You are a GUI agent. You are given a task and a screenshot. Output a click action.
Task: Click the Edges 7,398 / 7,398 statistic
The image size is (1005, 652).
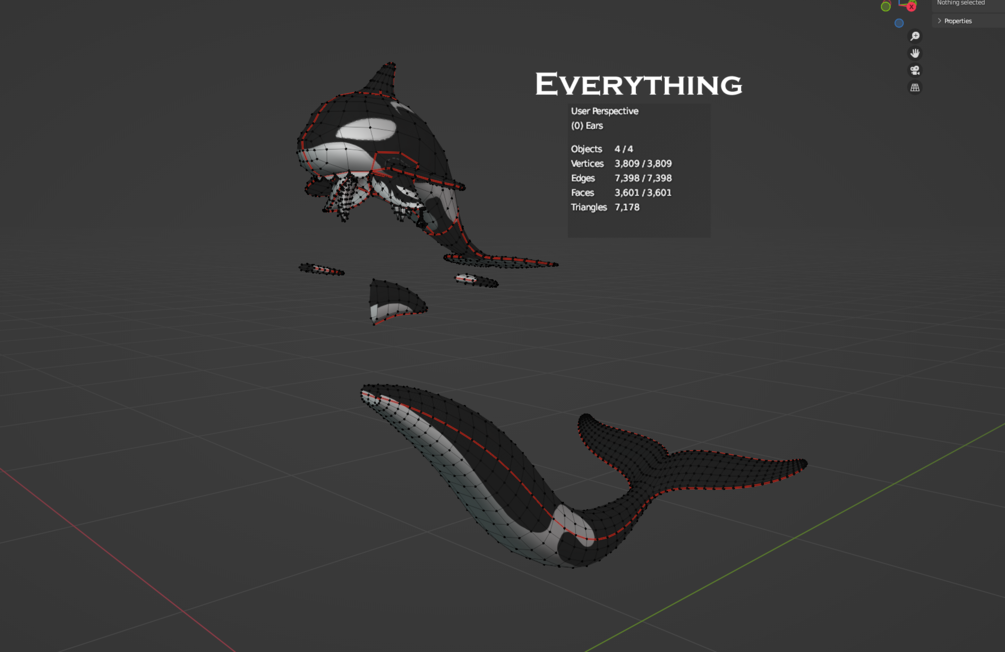621,178
